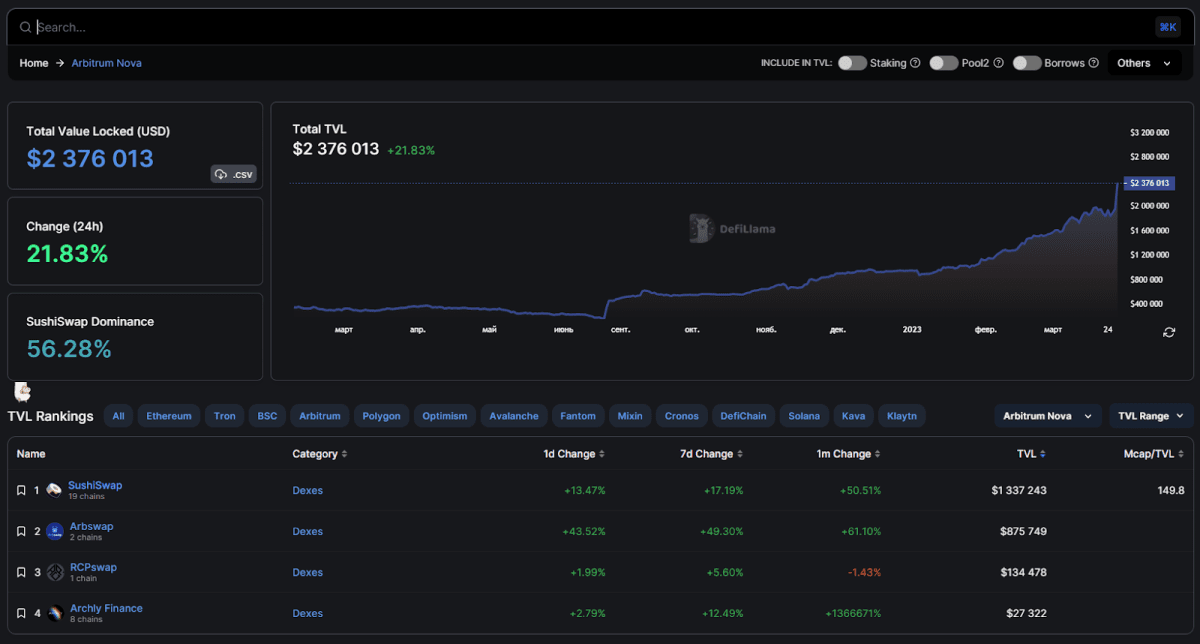Select the Kava chain tab
This screenshot has width=1200, height=644.
point(853,416)
